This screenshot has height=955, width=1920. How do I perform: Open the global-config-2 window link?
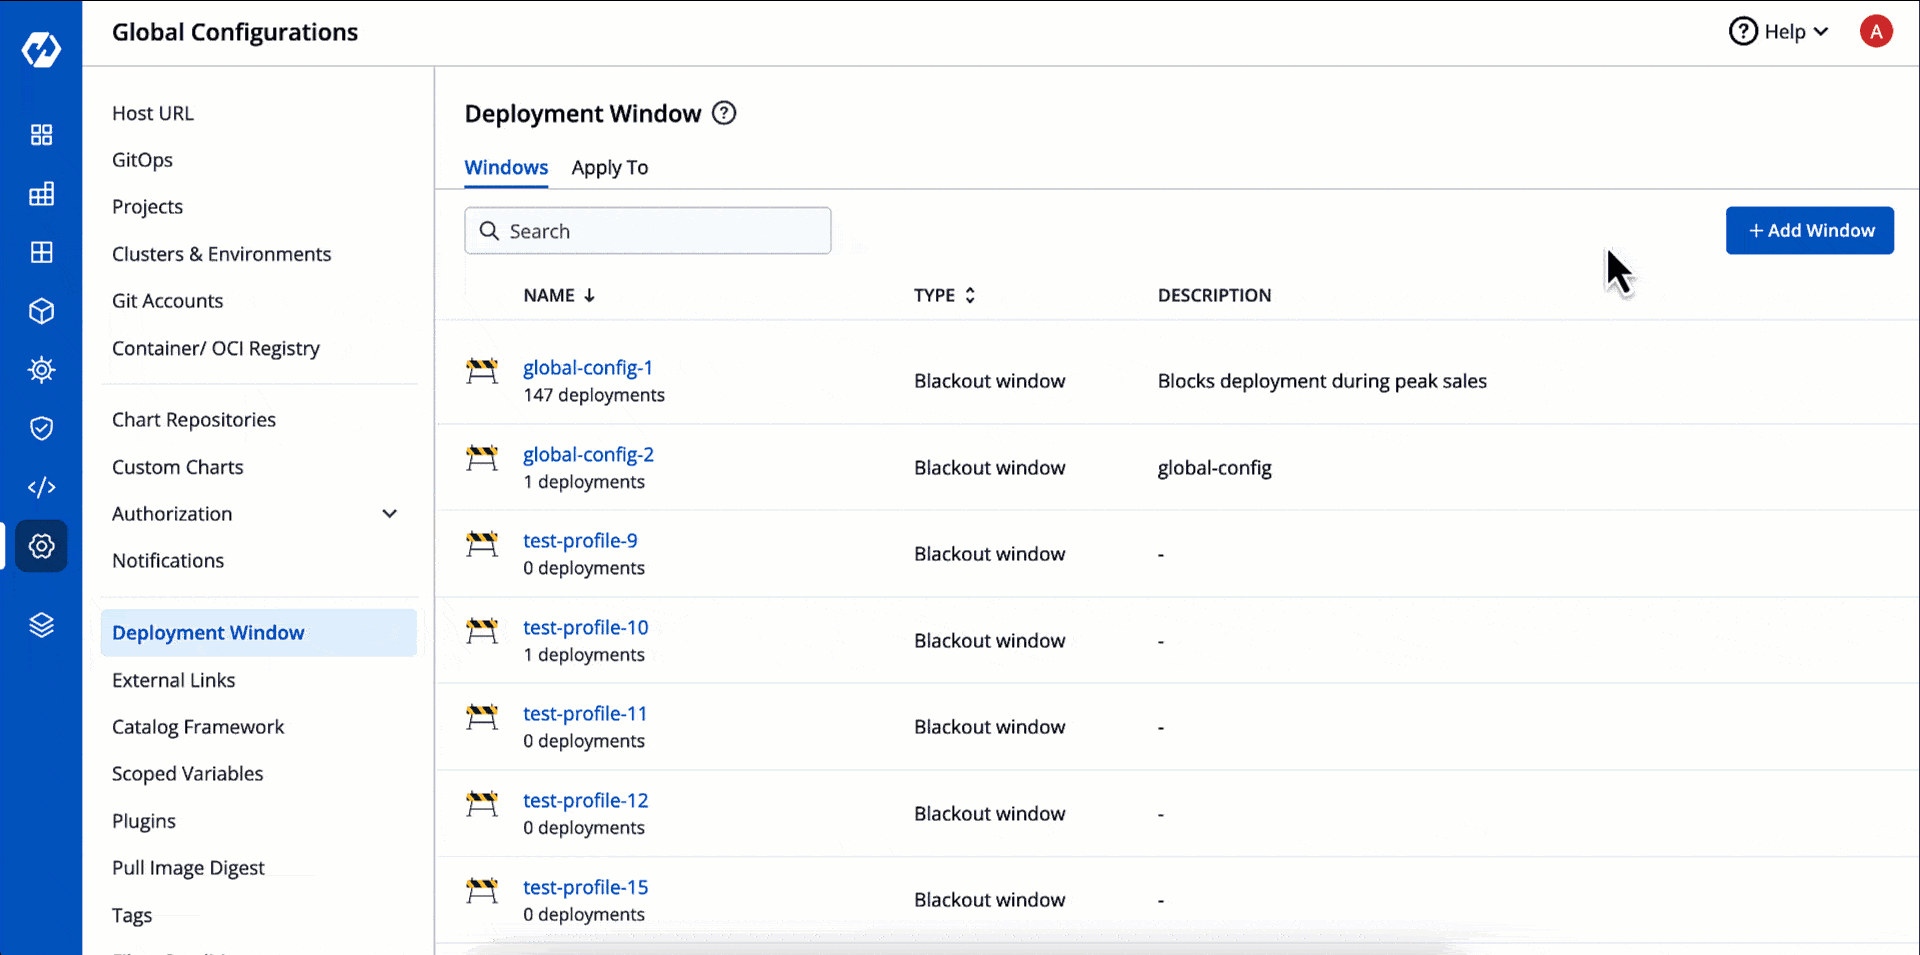click(x=588, y=454)
